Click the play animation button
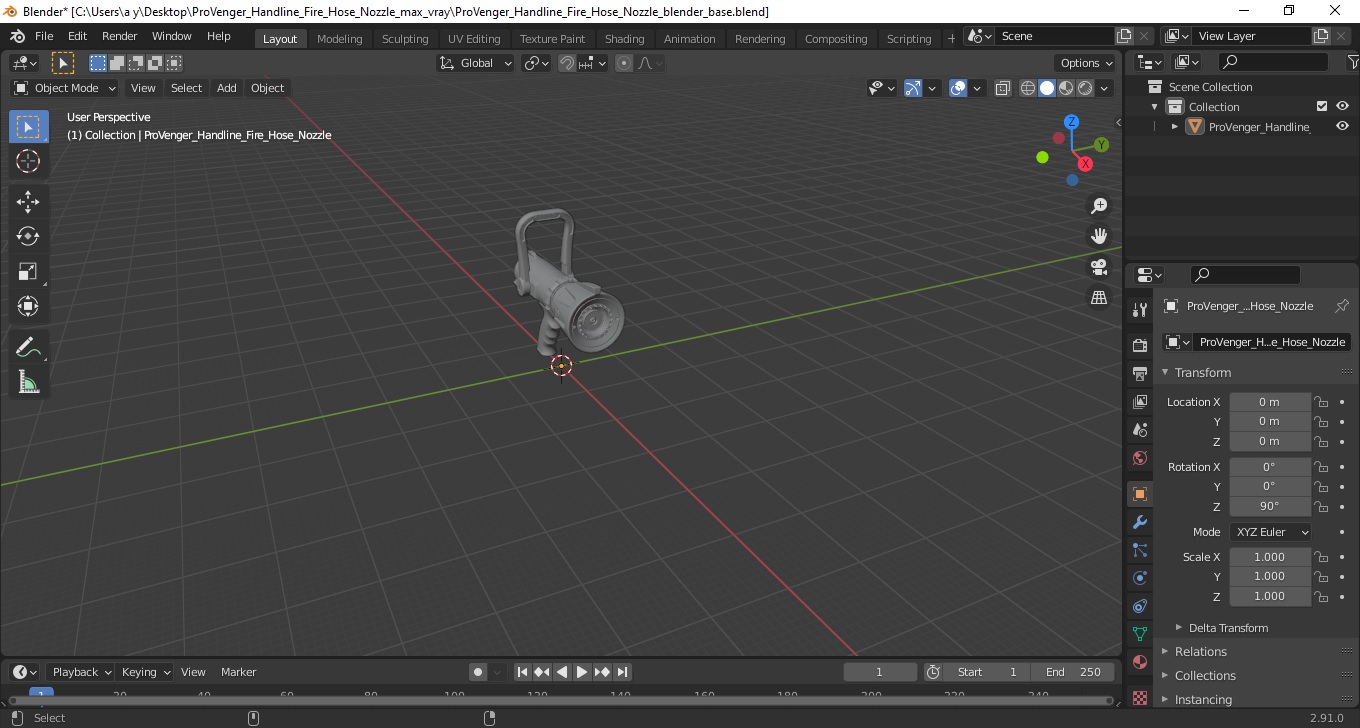The image size is (1360, 728). coord(582,672)
